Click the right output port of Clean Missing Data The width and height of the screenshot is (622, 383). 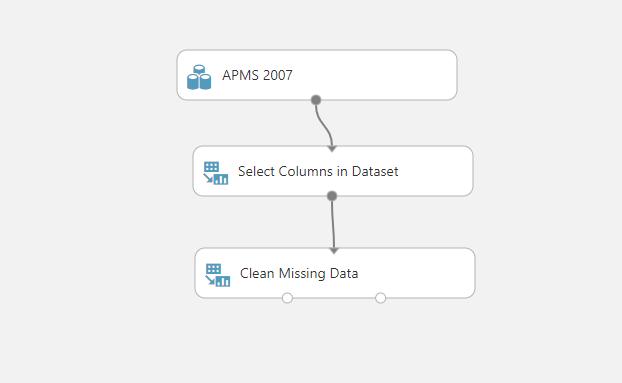[380, 298]
